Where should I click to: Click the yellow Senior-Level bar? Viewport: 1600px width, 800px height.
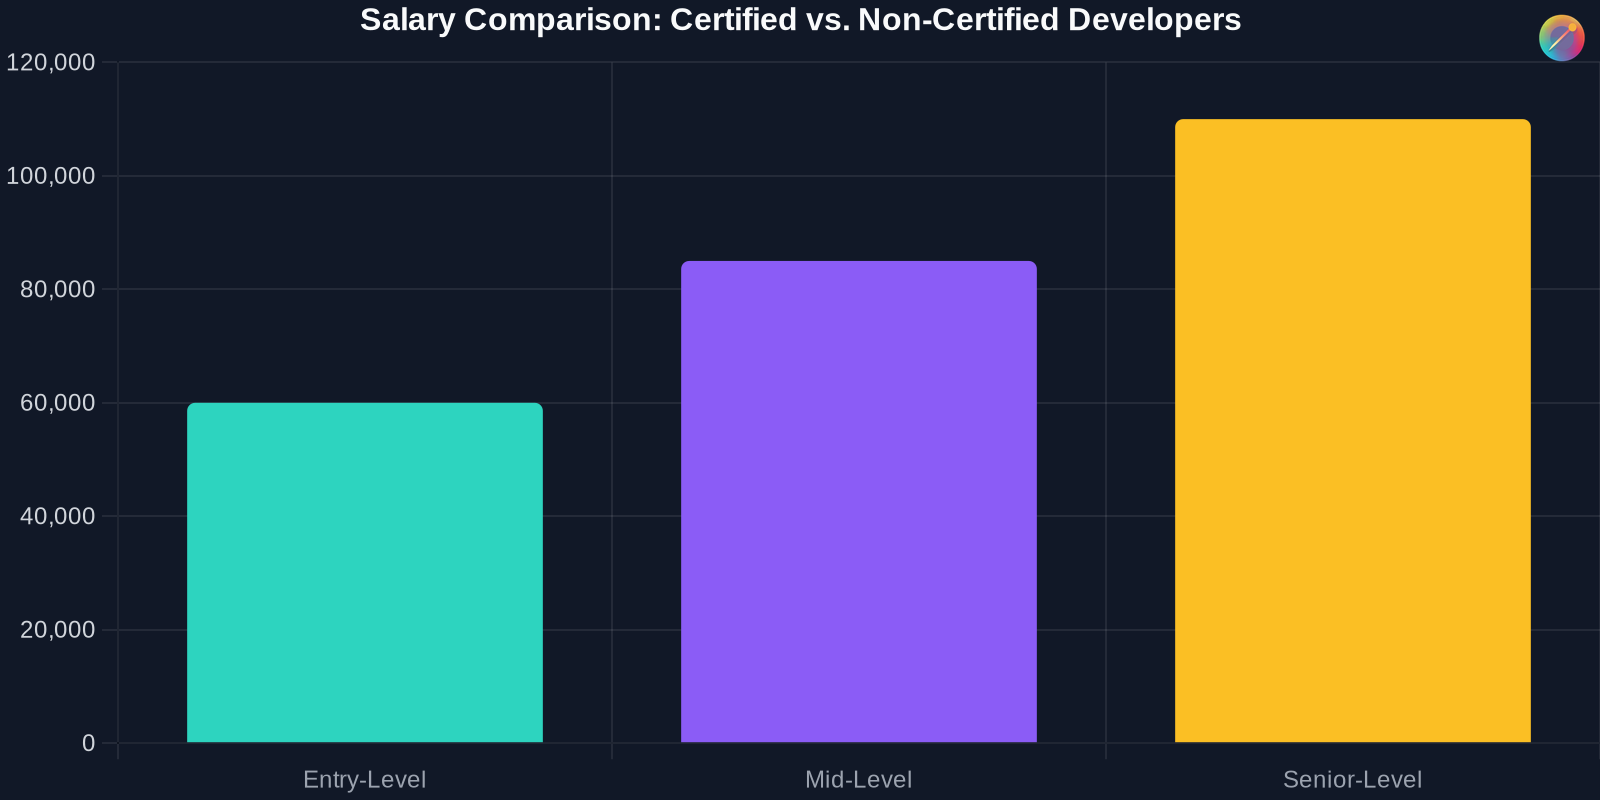[x=1352, y=430]
